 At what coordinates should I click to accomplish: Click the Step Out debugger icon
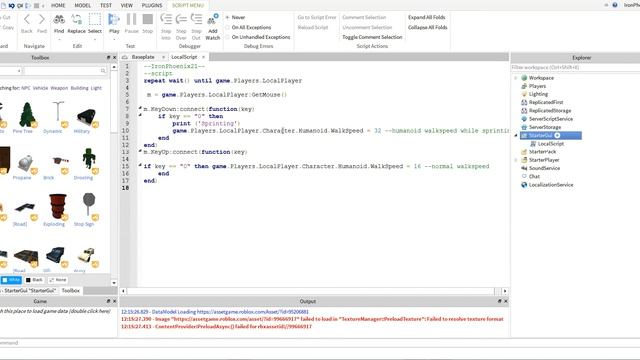(x=196, y=19)
